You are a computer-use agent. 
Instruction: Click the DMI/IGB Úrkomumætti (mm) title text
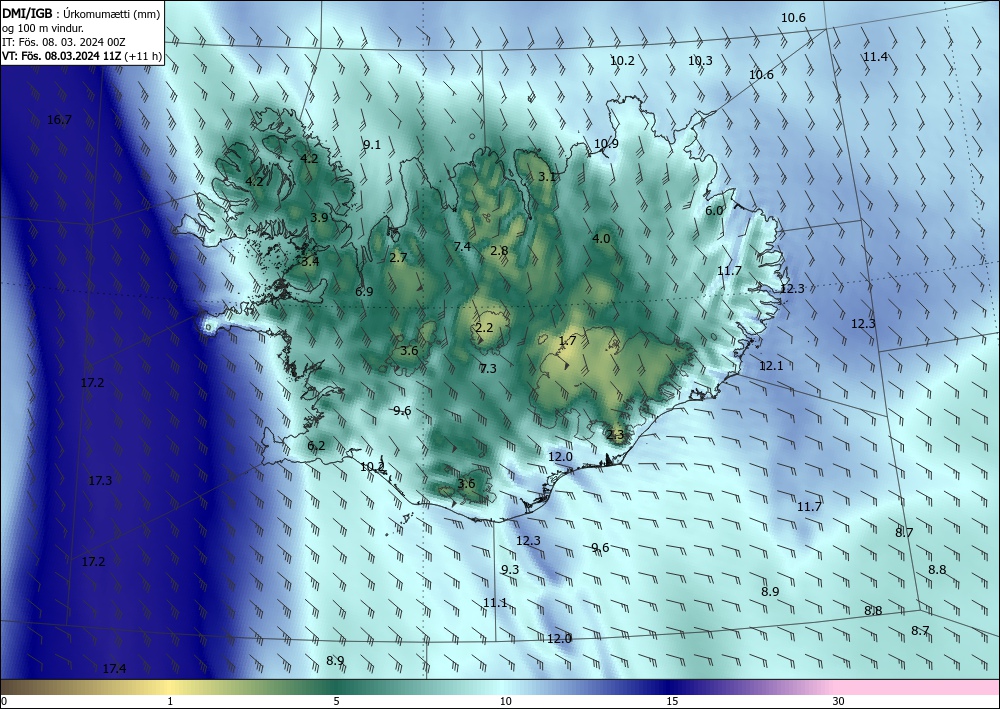[81, 14]
